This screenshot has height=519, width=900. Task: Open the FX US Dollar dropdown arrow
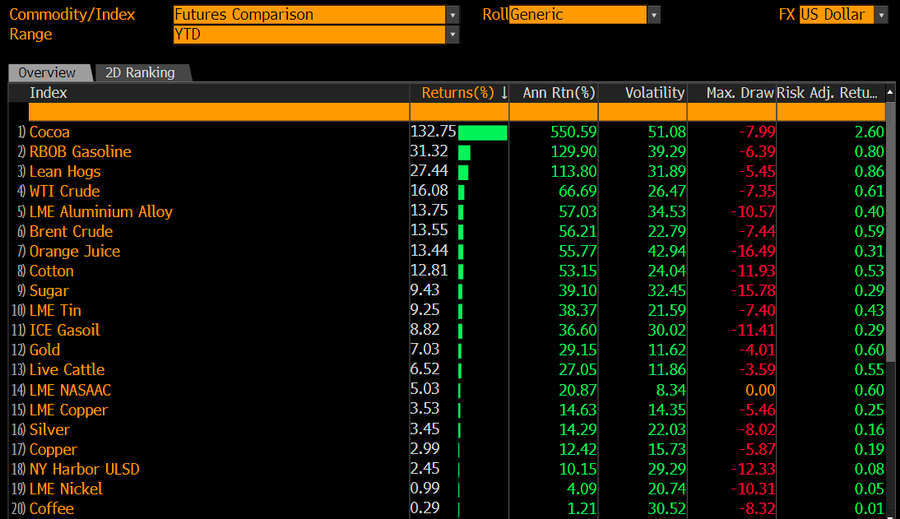coord(881,15)
